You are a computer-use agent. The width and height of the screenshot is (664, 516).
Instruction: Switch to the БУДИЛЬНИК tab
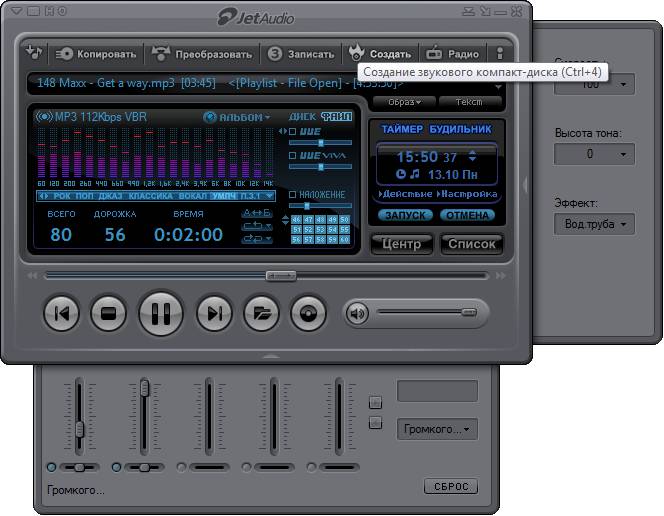tap(460, 129)
